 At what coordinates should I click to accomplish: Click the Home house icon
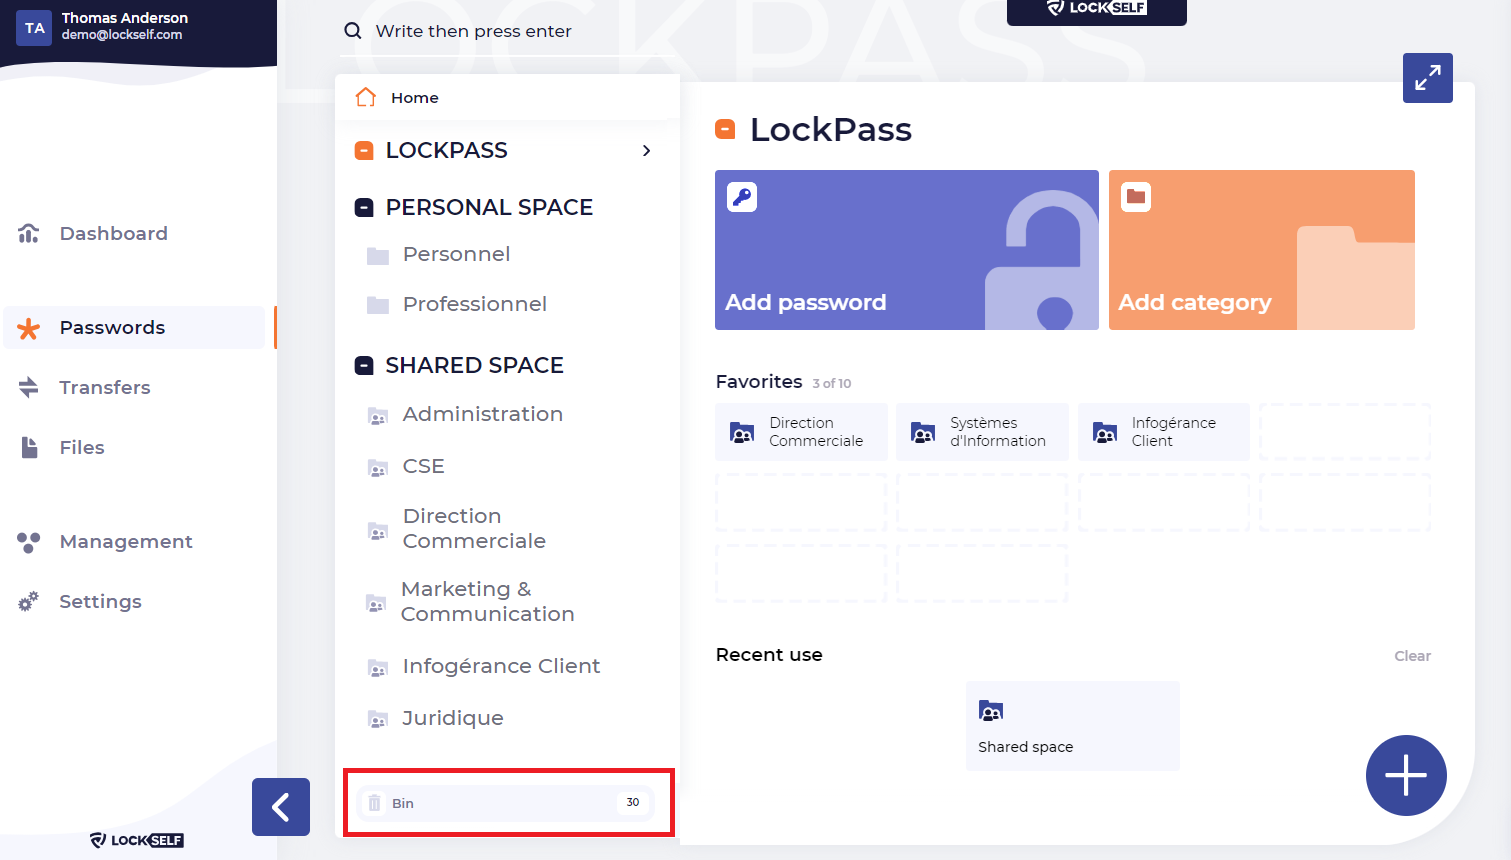pyautogui.click(x=366, y=97)
